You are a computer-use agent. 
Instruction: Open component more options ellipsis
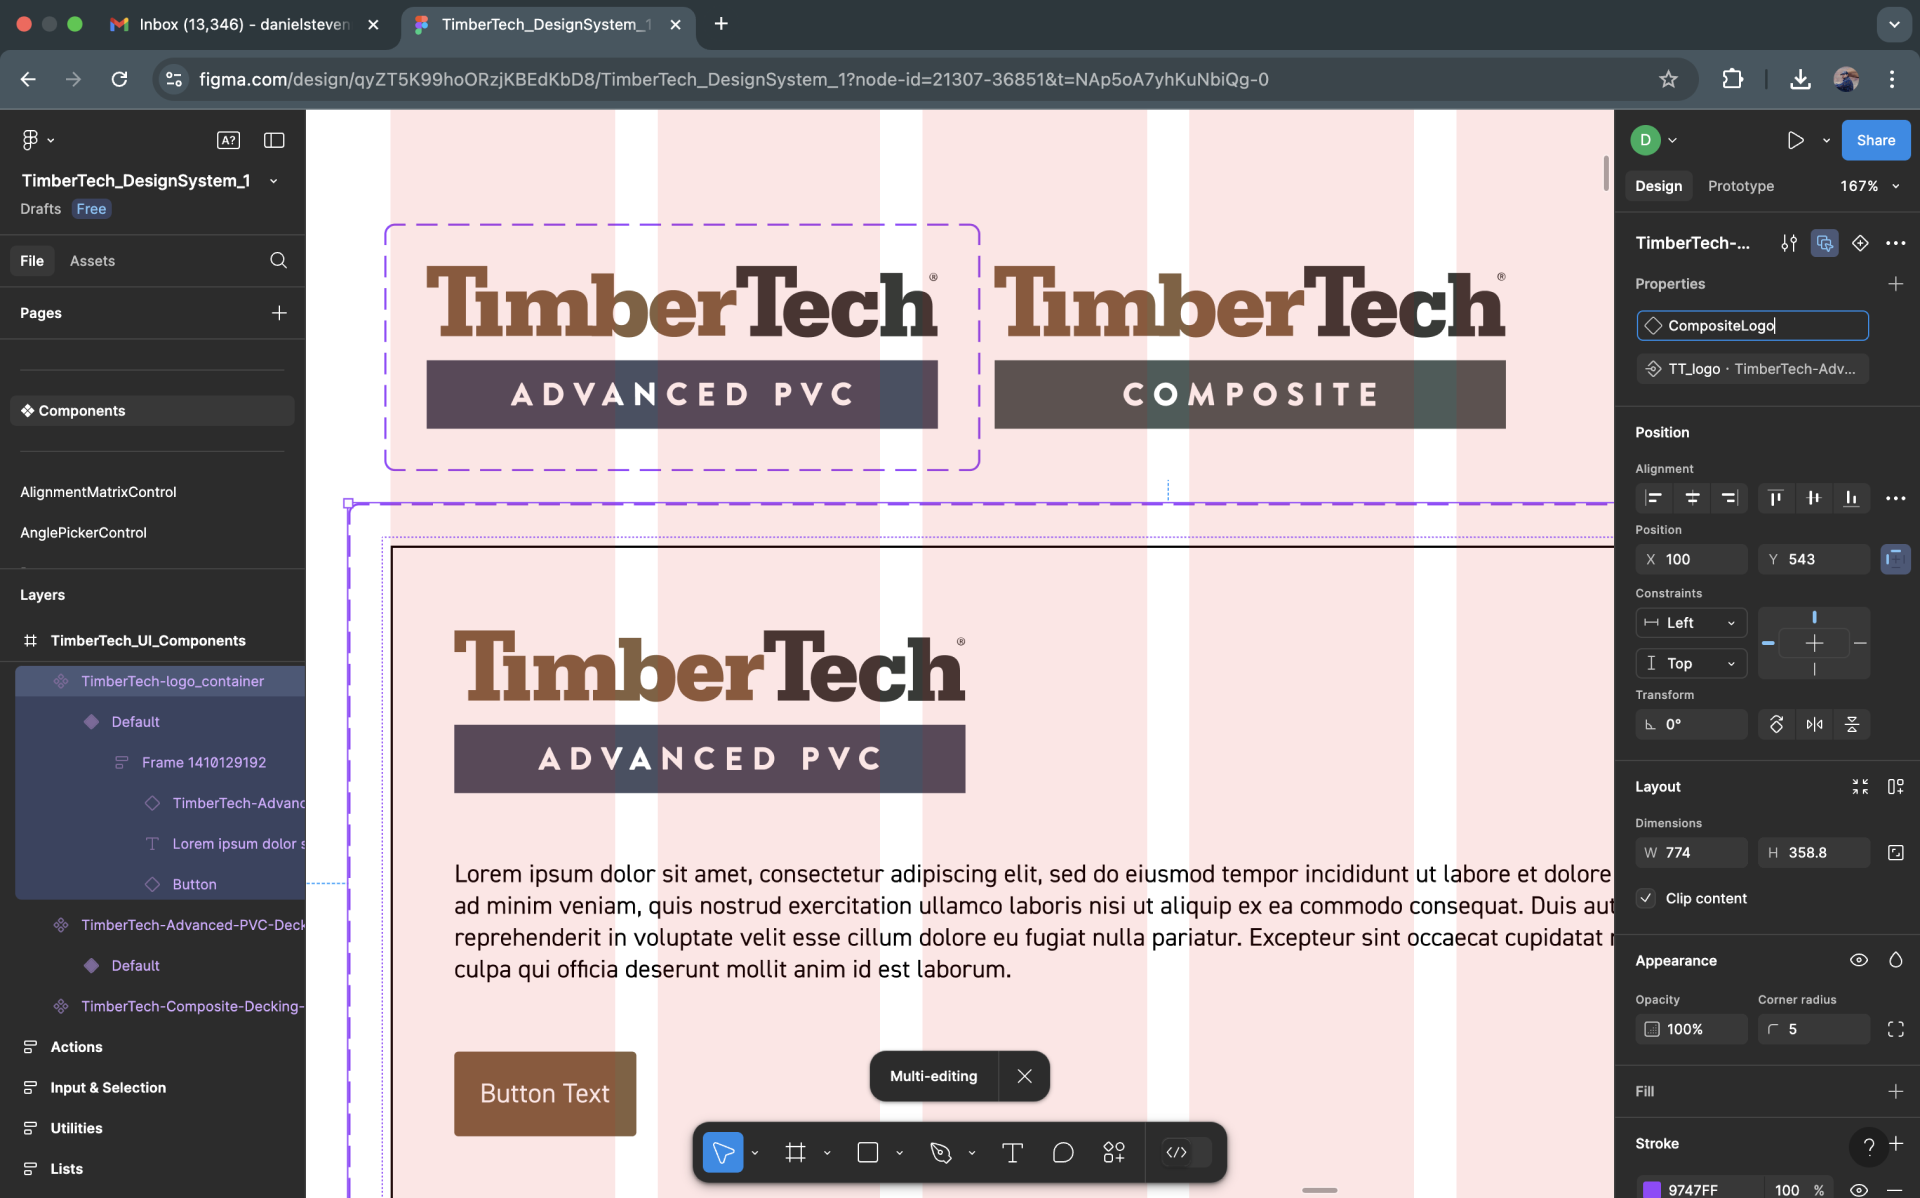tap(1895, 243)
